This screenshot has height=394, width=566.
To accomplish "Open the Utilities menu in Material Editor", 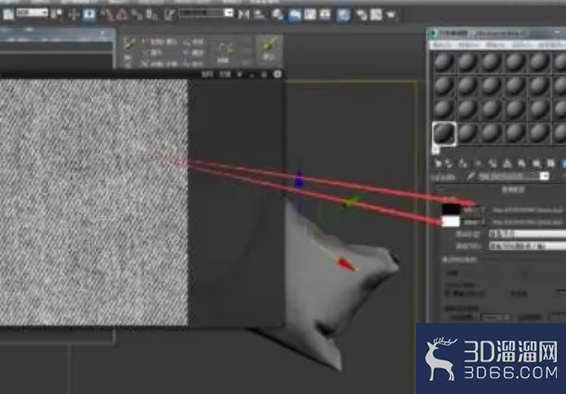I will [549, 45].
